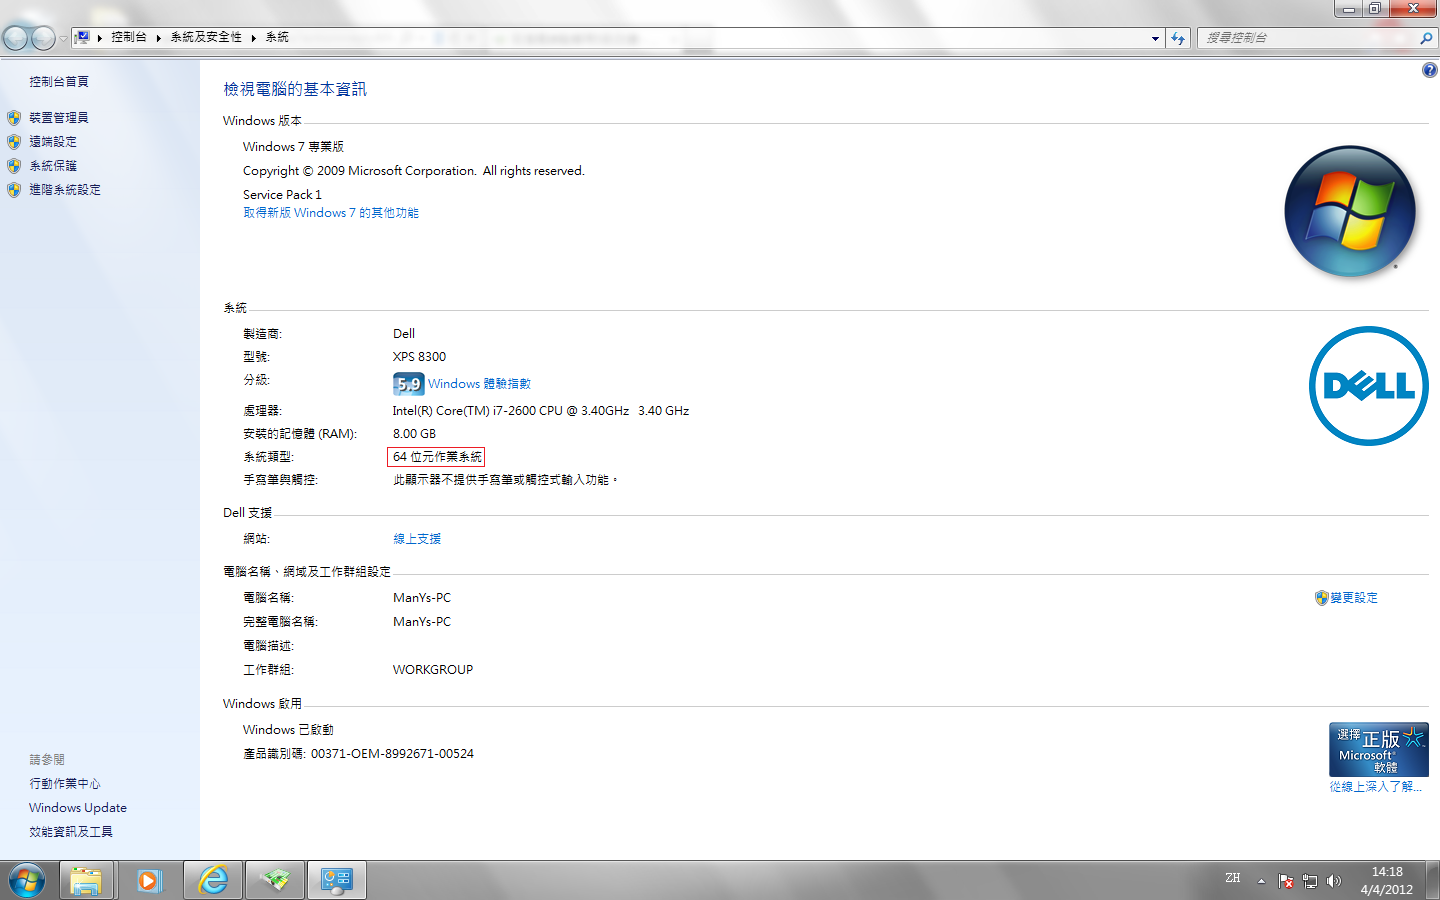
Task: Open the Windows Start menu orb
Action: coord(27,881)
